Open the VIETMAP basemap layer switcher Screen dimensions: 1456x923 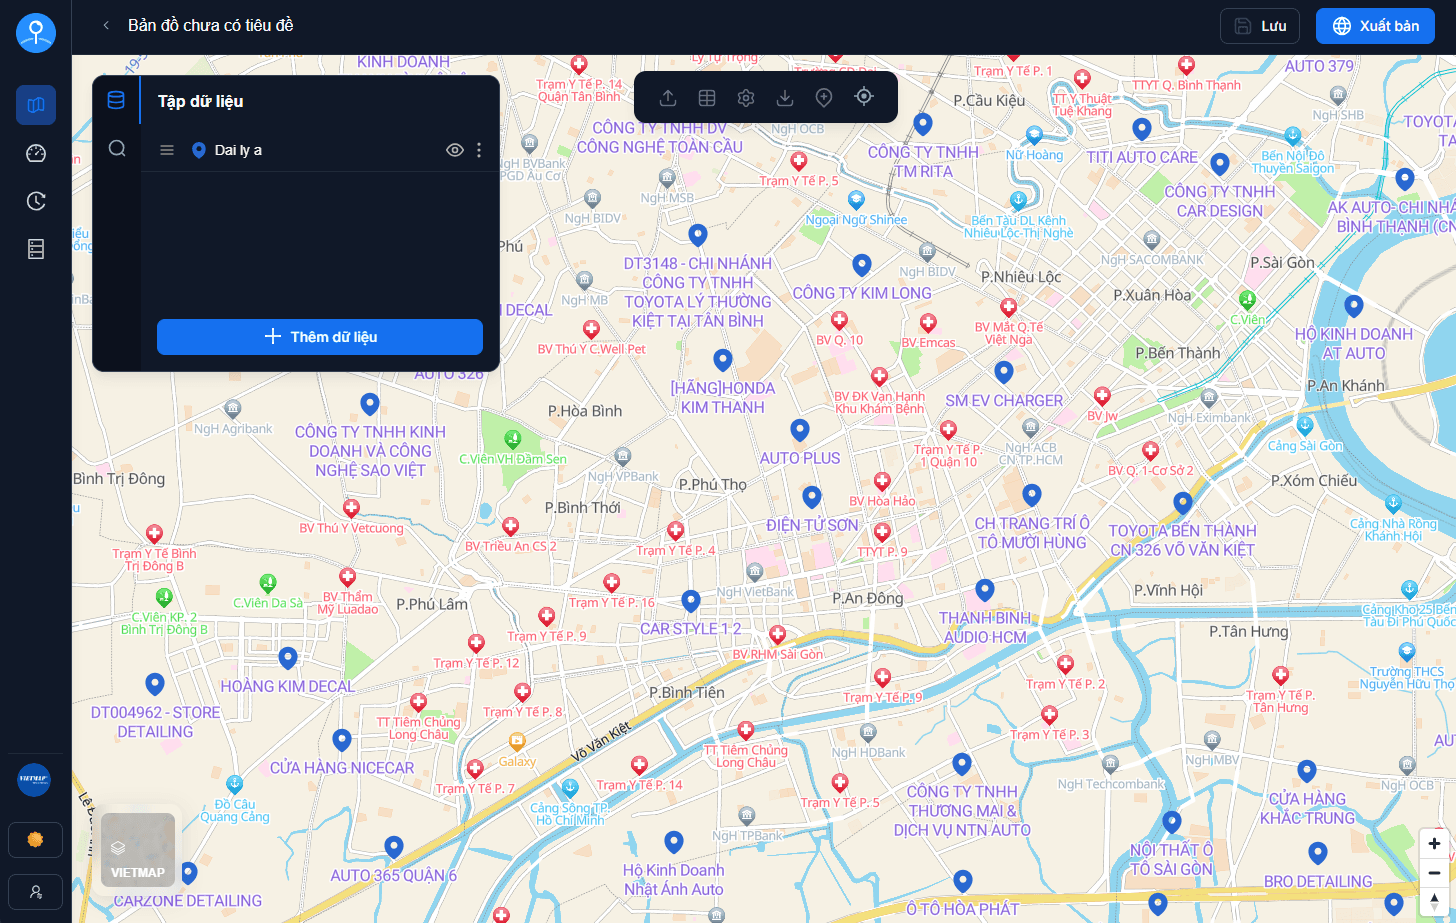138,850
